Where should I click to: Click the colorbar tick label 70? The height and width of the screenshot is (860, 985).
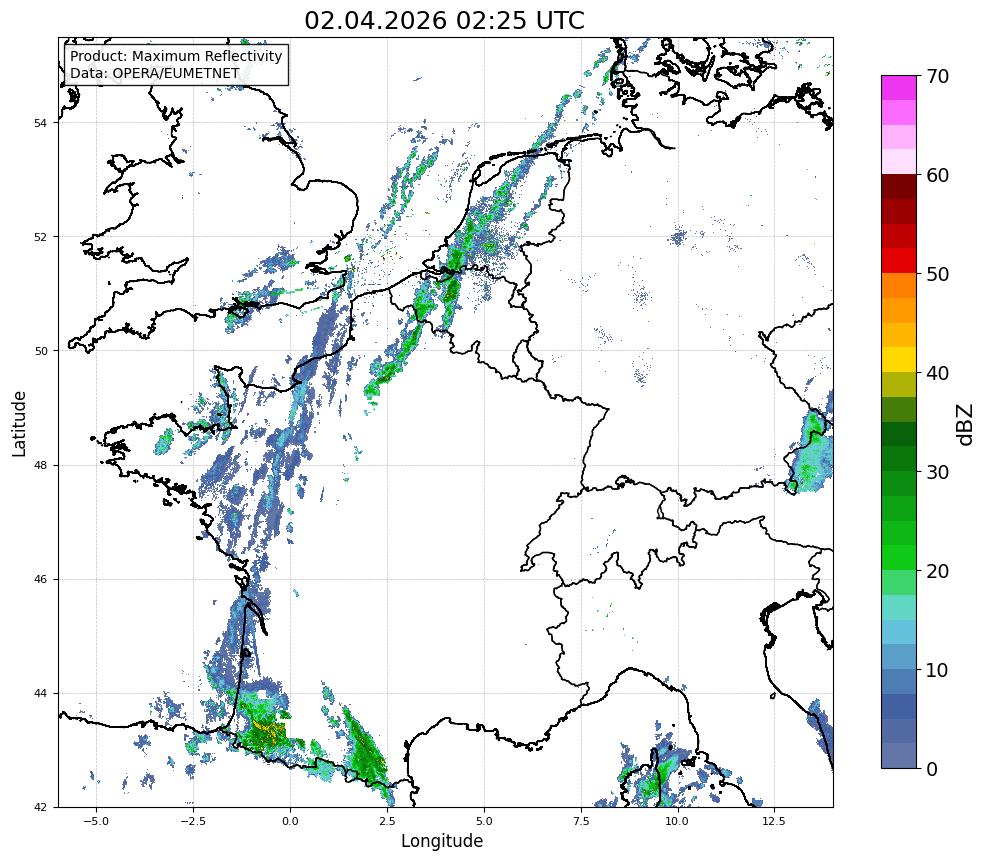click(937, 76)
